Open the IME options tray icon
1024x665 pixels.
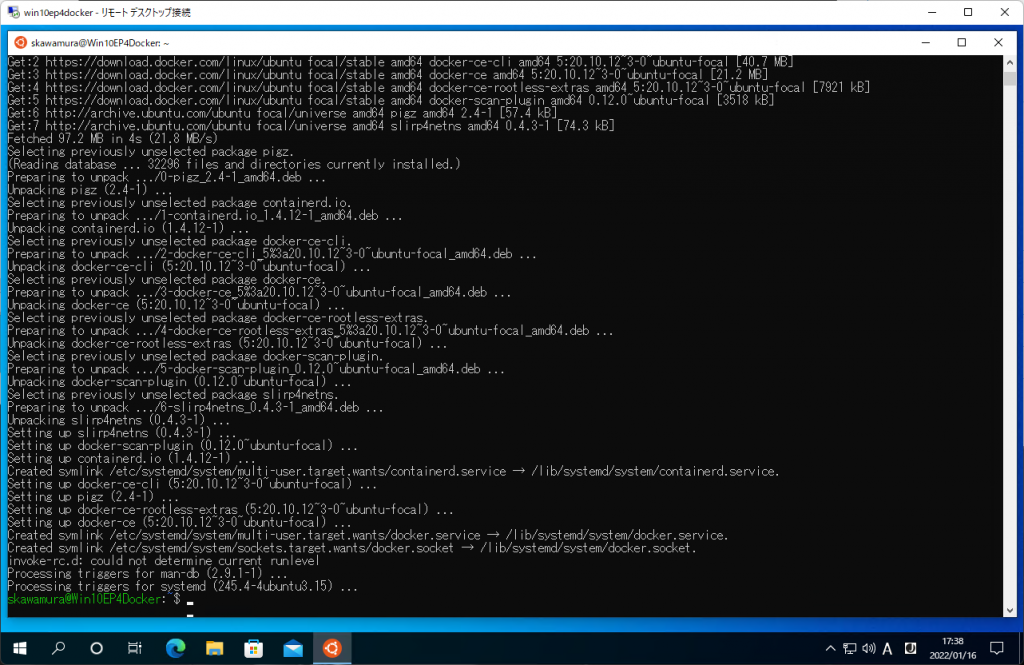click(x=910, y=648)
